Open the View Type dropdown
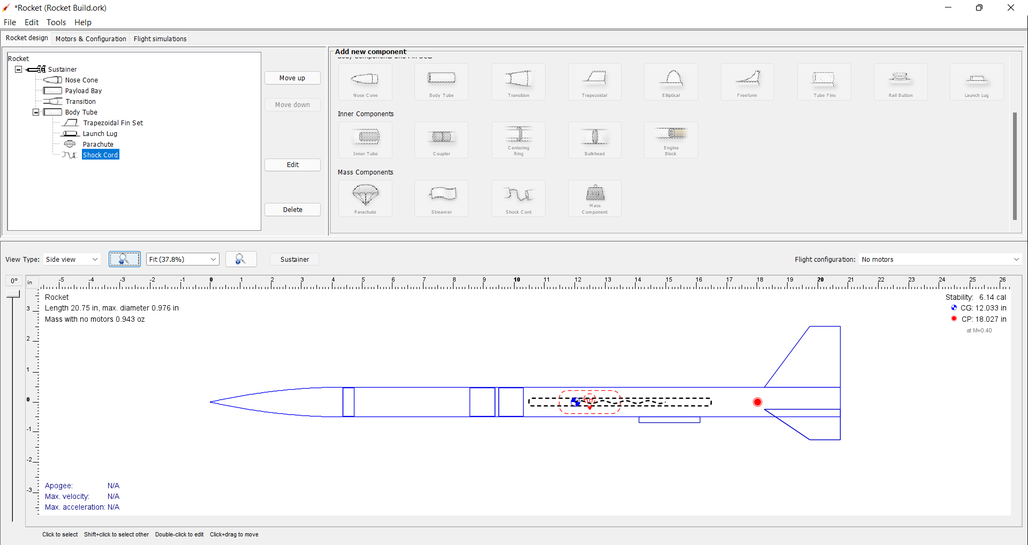The image size is (1028, 545). (72, 259)
